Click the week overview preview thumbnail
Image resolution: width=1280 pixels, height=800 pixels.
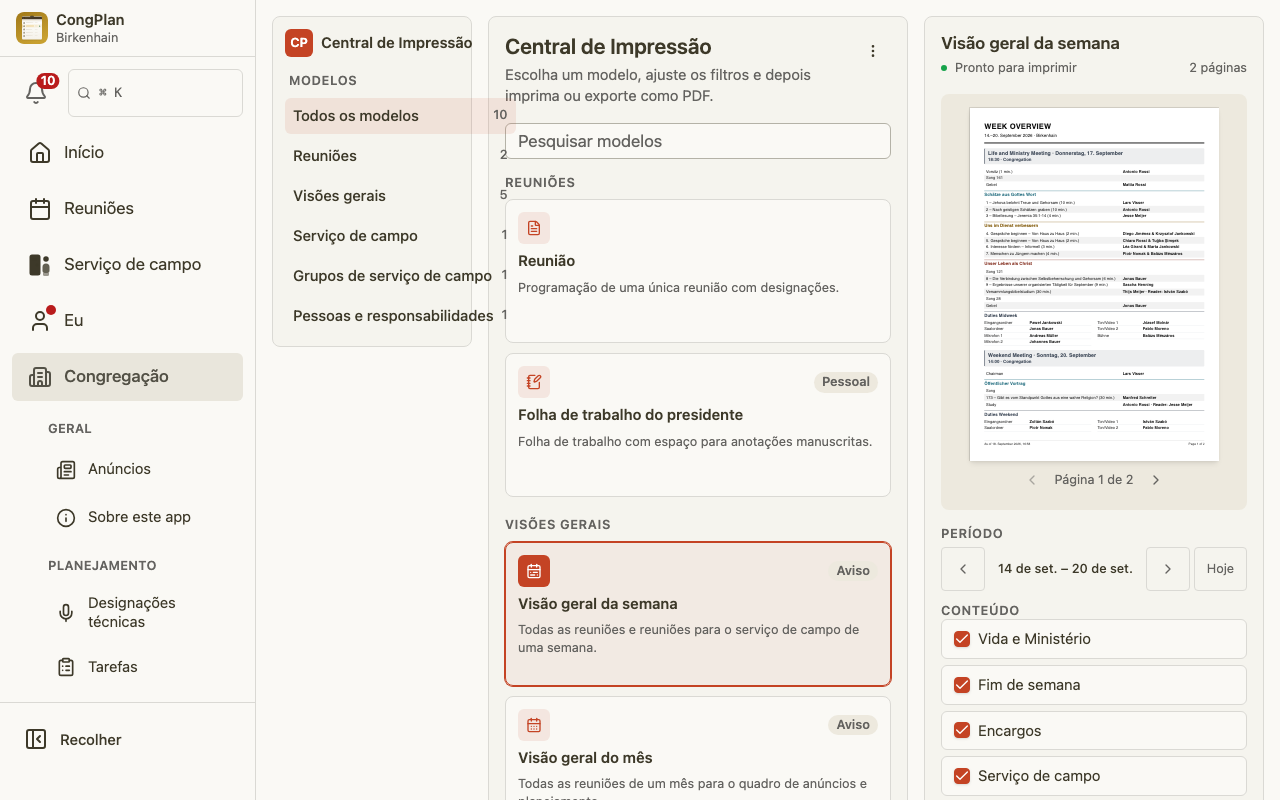click(x=1094, y=284)
